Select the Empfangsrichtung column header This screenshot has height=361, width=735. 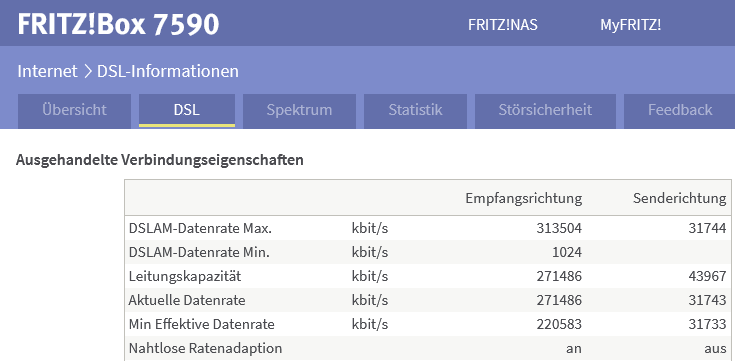tap(524, 198)
